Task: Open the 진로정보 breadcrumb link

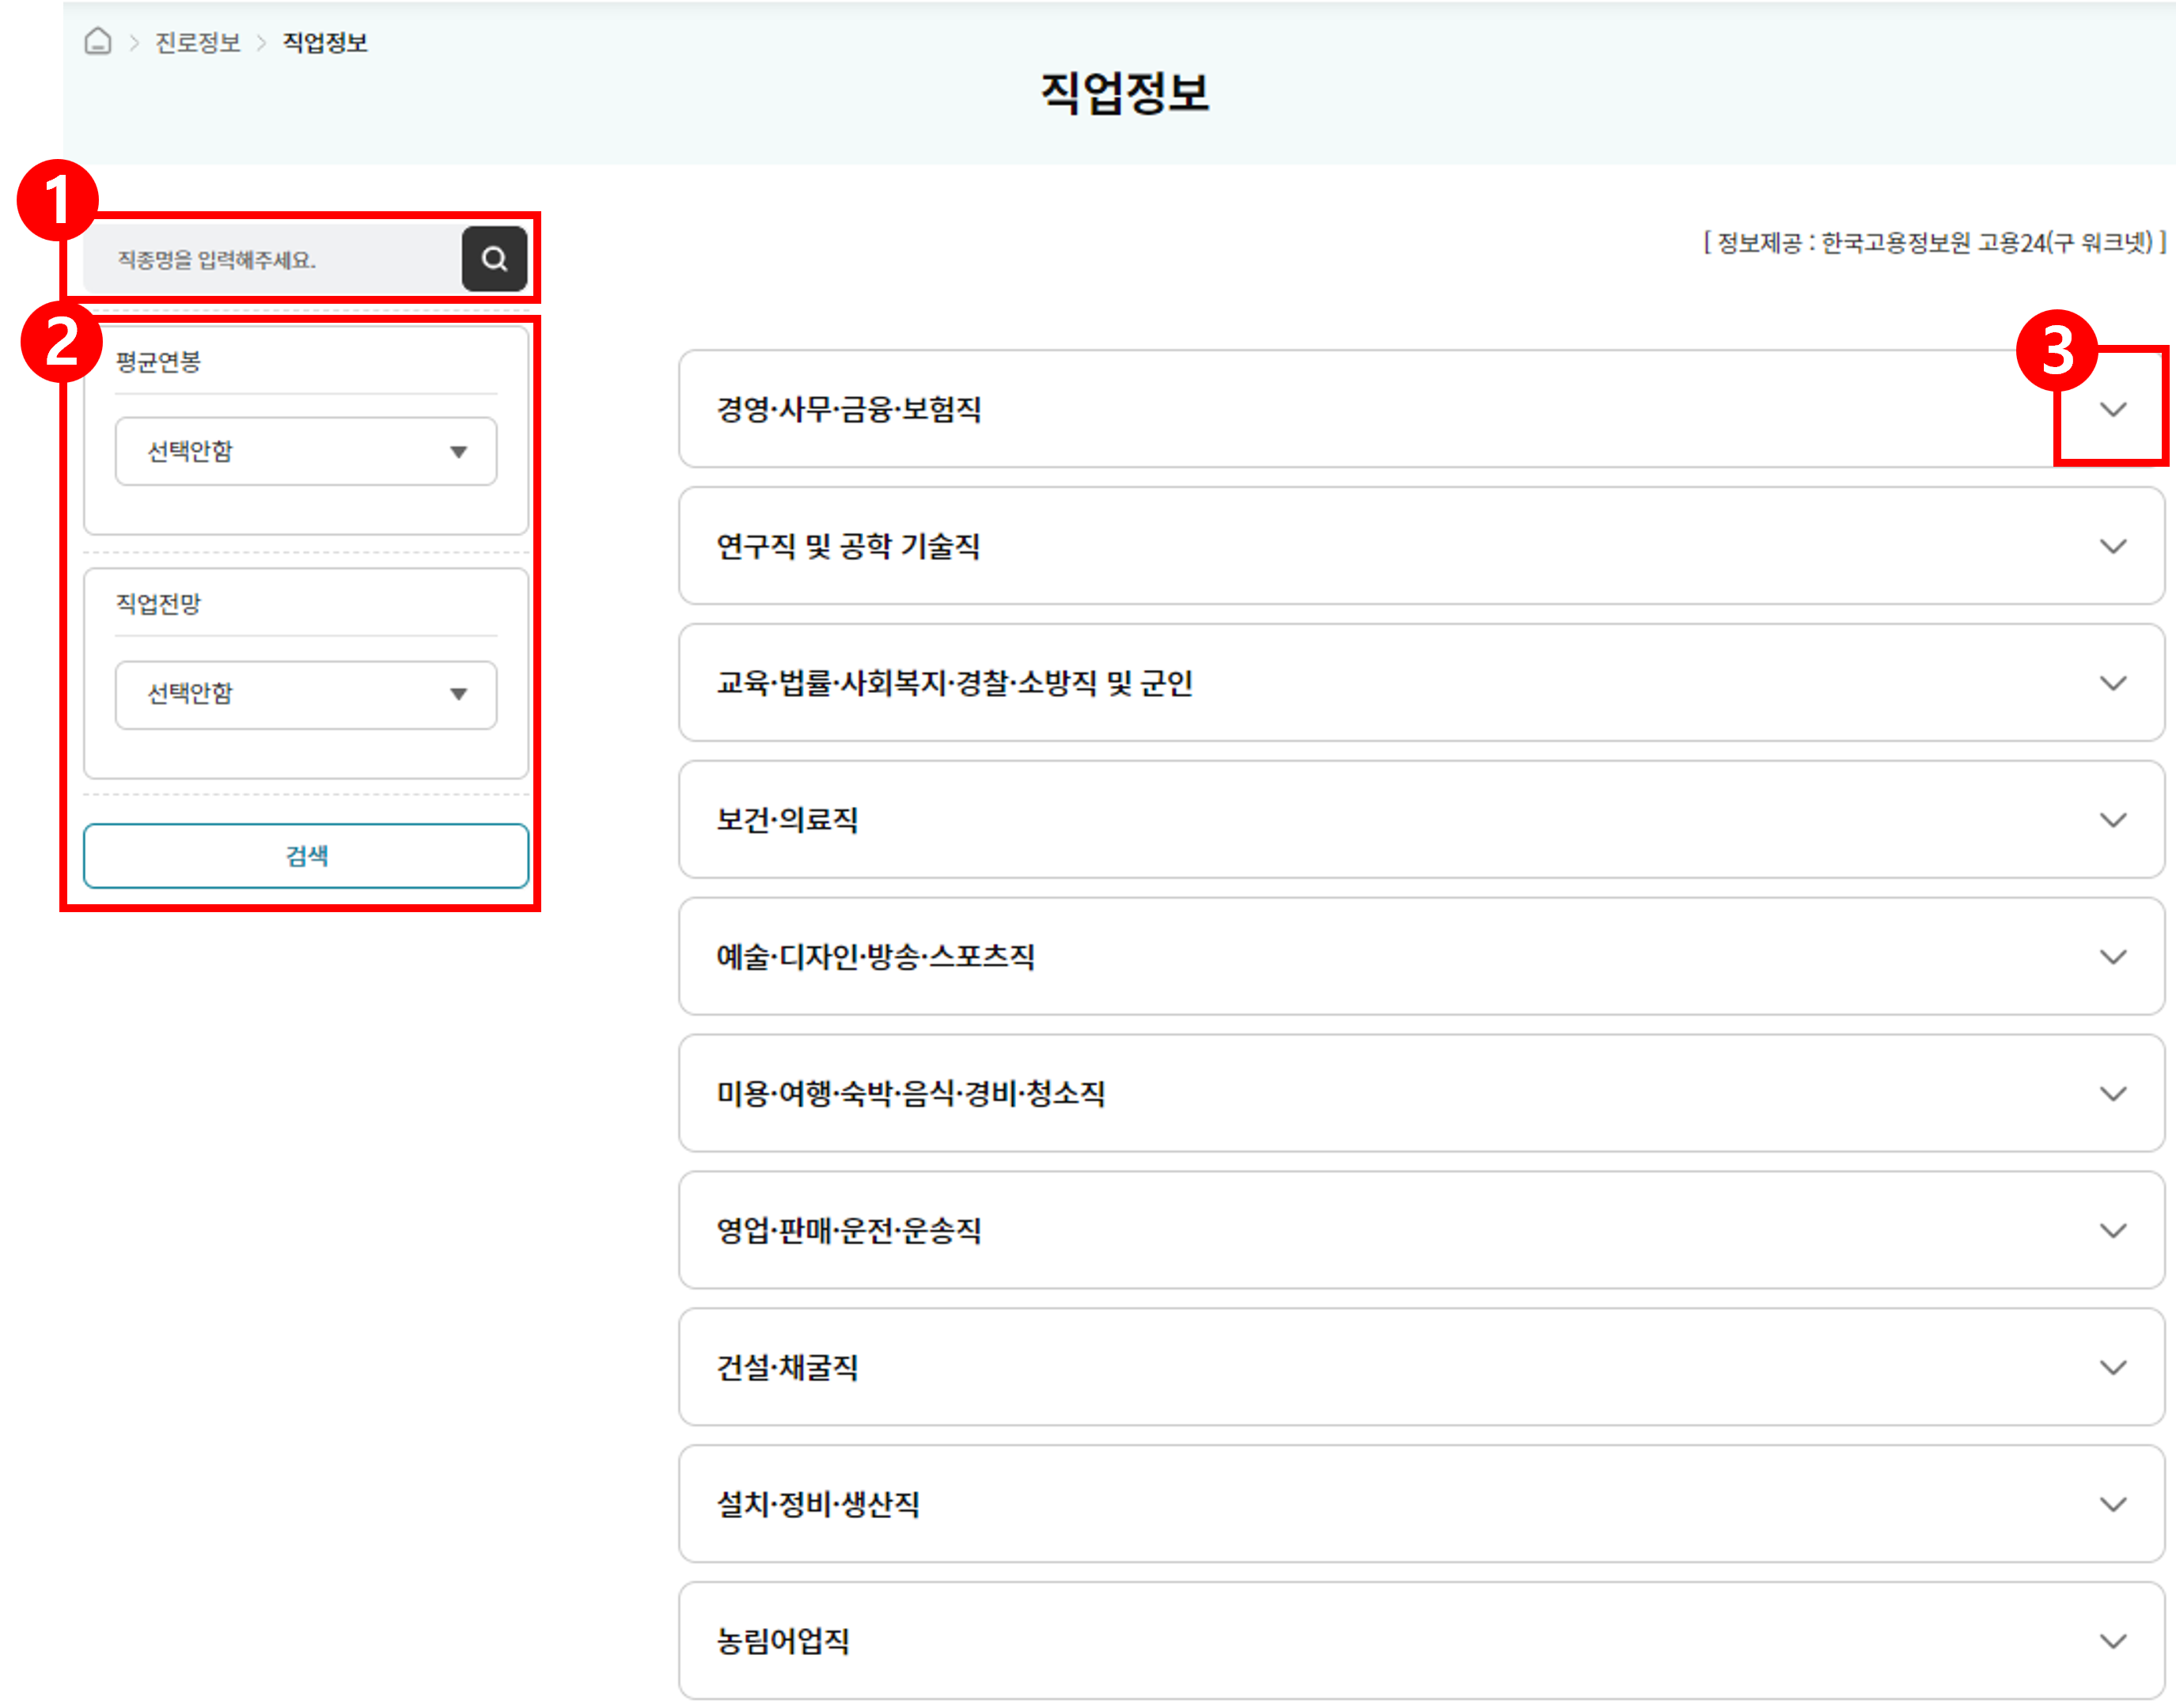Action: 198,43
